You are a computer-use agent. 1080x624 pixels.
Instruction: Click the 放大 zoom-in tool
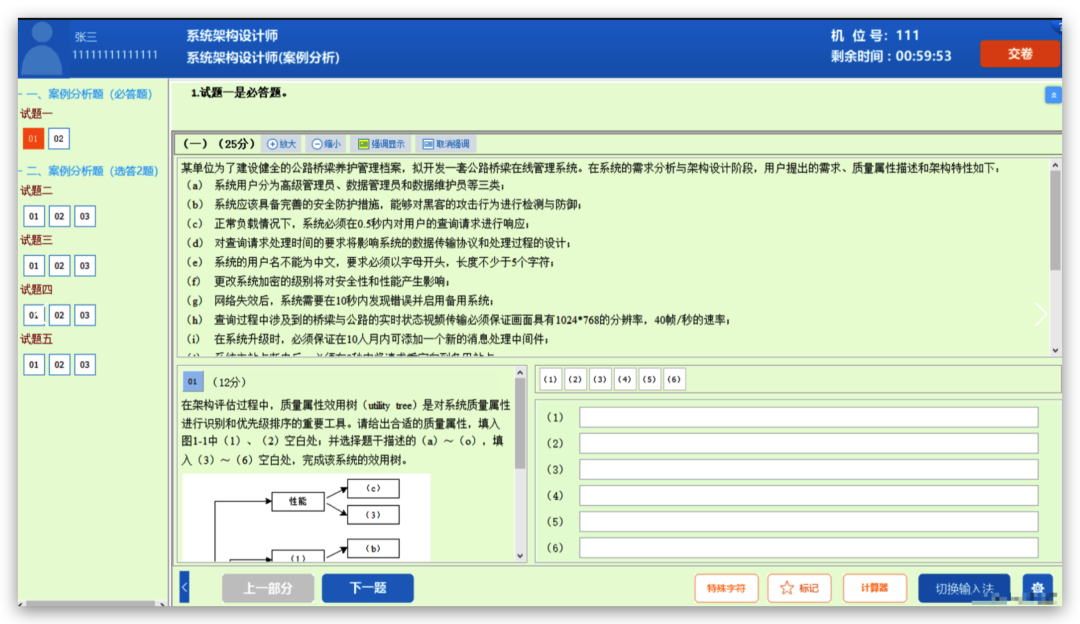coord(282,144)
